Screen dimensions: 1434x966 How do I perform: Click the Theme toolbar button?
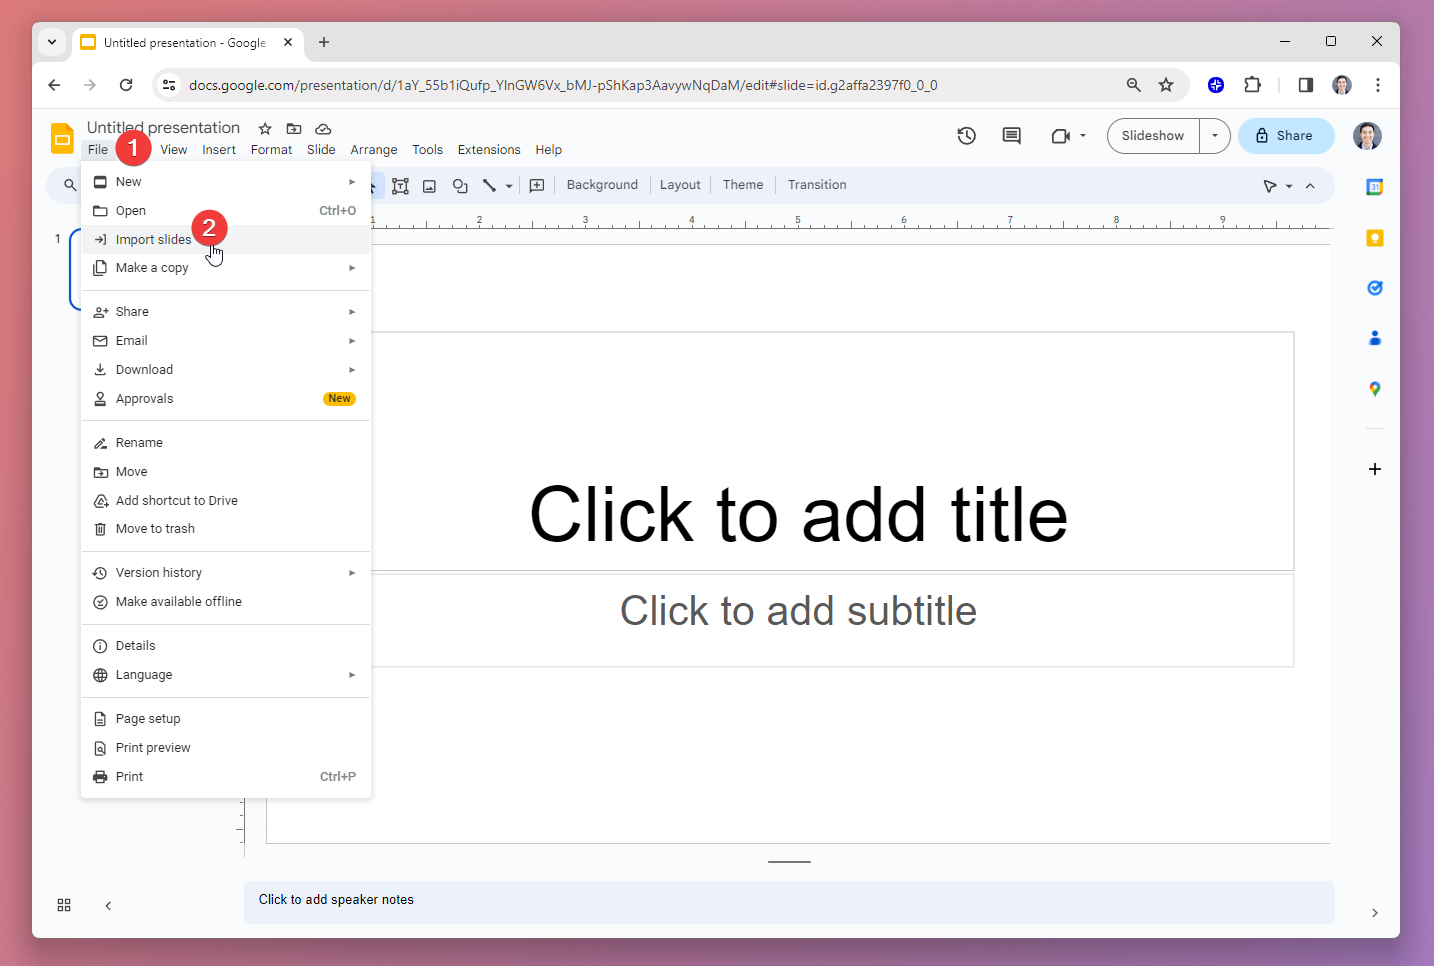click(743, 185)
